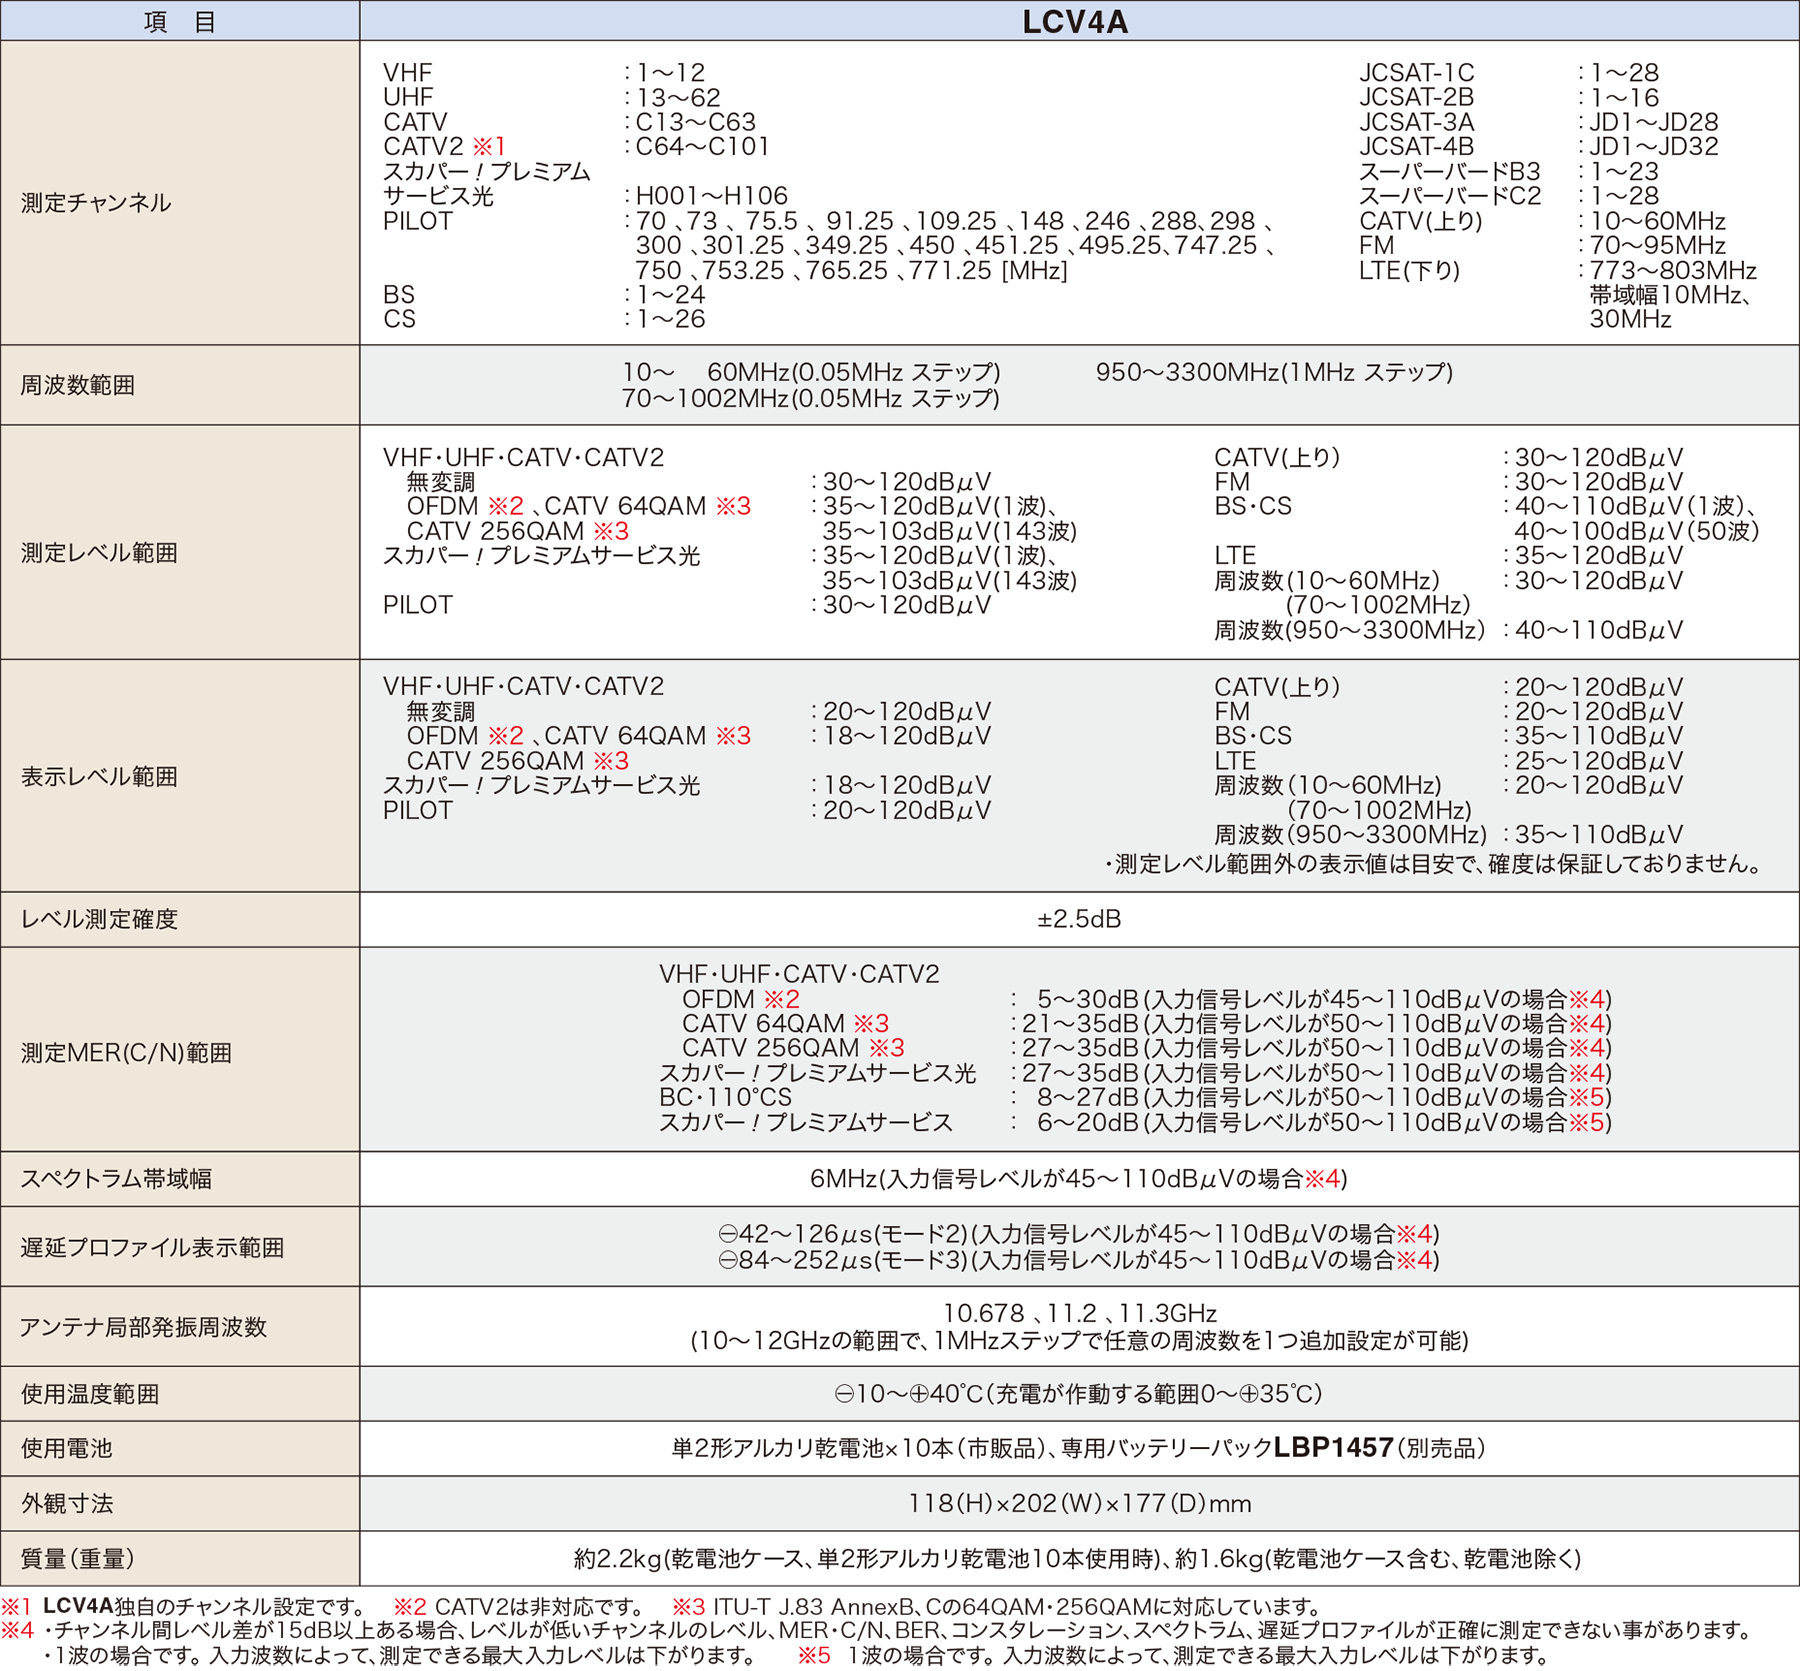Click the 項目 header cell
The height and width of the screenshot is (1671, 1800).
click(180, 22)
